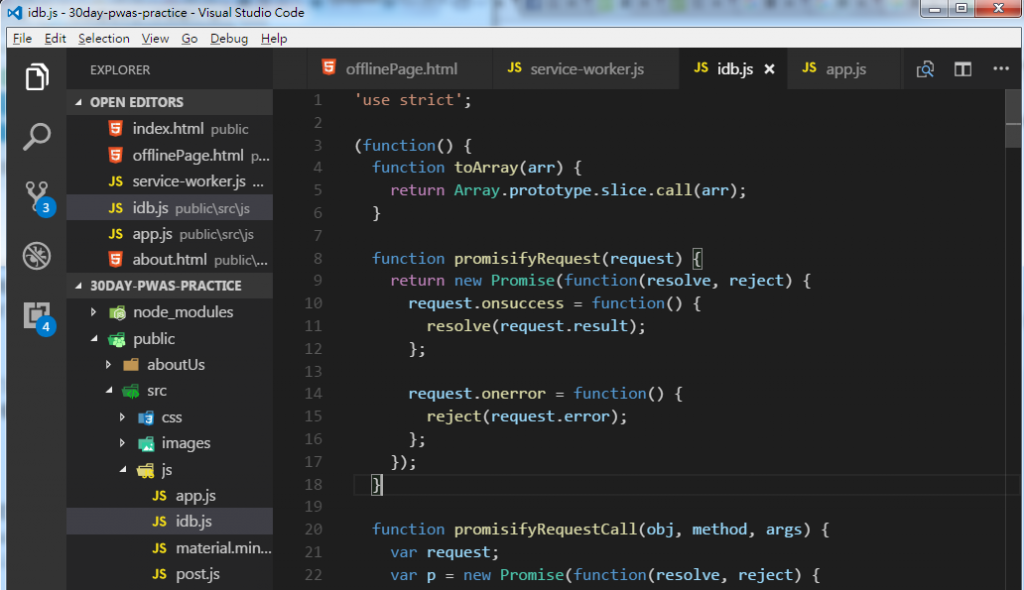Expand the aboutUs folder arrow
The height and width of the screenshot is (590, 1024).
click(108, 365)
